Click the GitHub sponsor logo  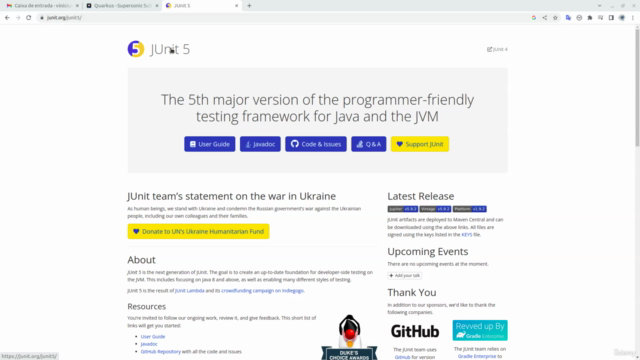pos(415,331)
